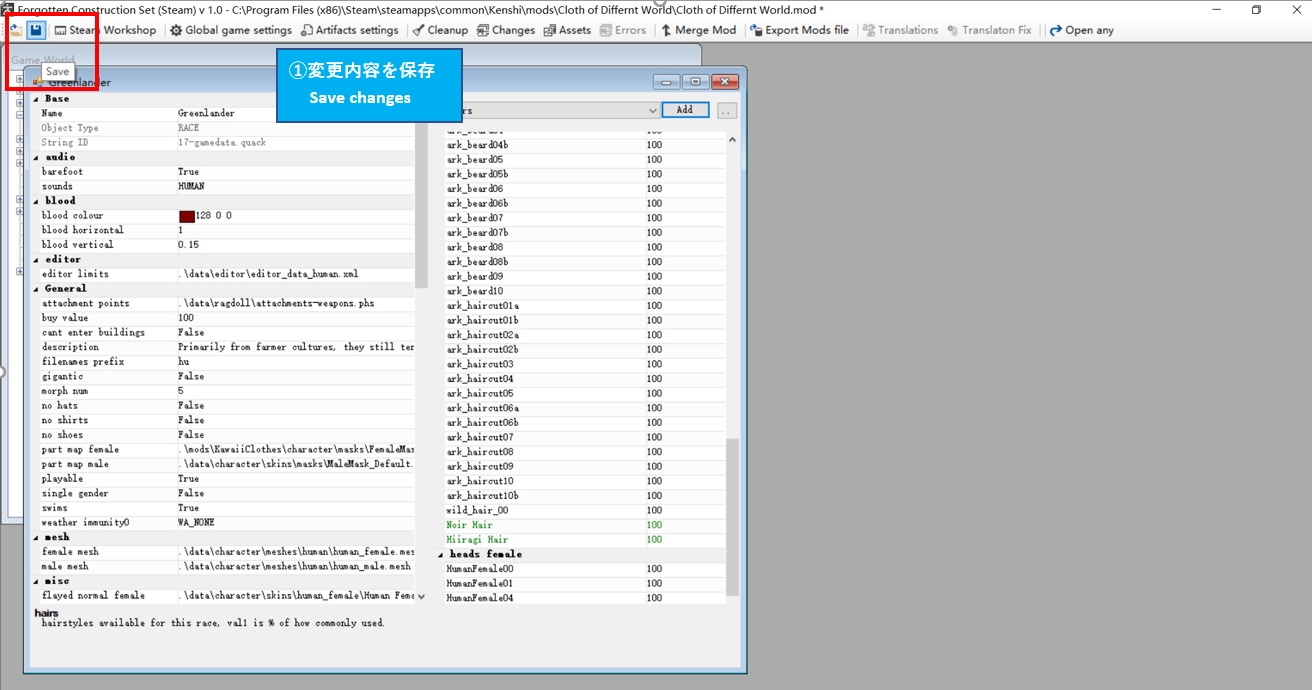Select the no shoes property row

click(224, 435)
